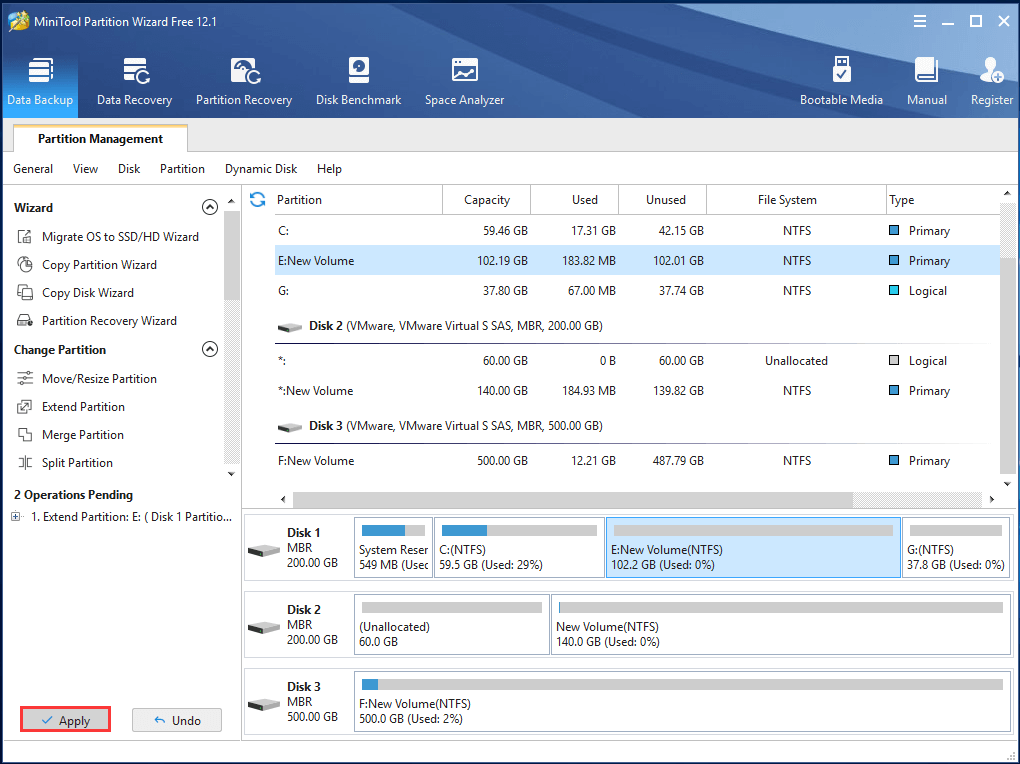This screenshot has height=764, width=1020.
Task: Collapse the Wizard section
Action: pyautogui.click(x=209, y=207)
